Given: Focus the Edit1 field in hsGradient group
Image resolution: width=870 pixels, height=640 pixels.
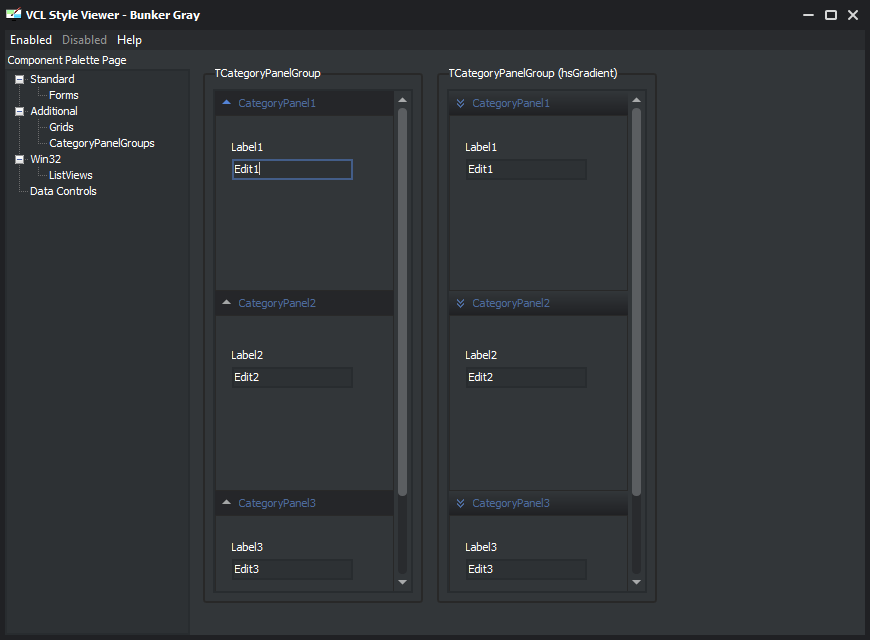Looking at the screenshot, I should point(526,169).
